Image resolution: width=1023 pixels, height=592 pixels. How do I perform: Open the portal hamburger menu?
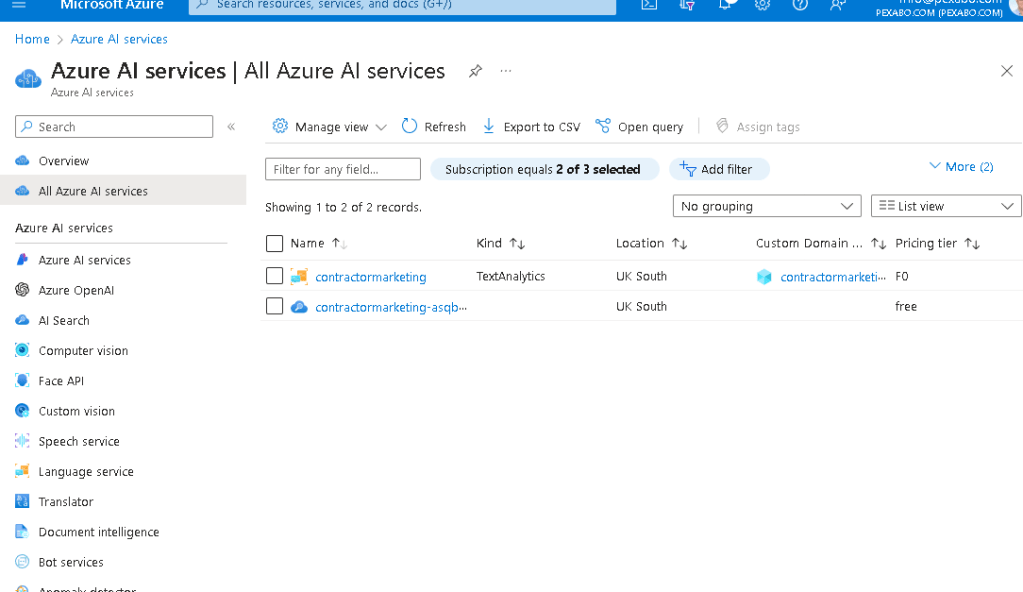(19, 4)
